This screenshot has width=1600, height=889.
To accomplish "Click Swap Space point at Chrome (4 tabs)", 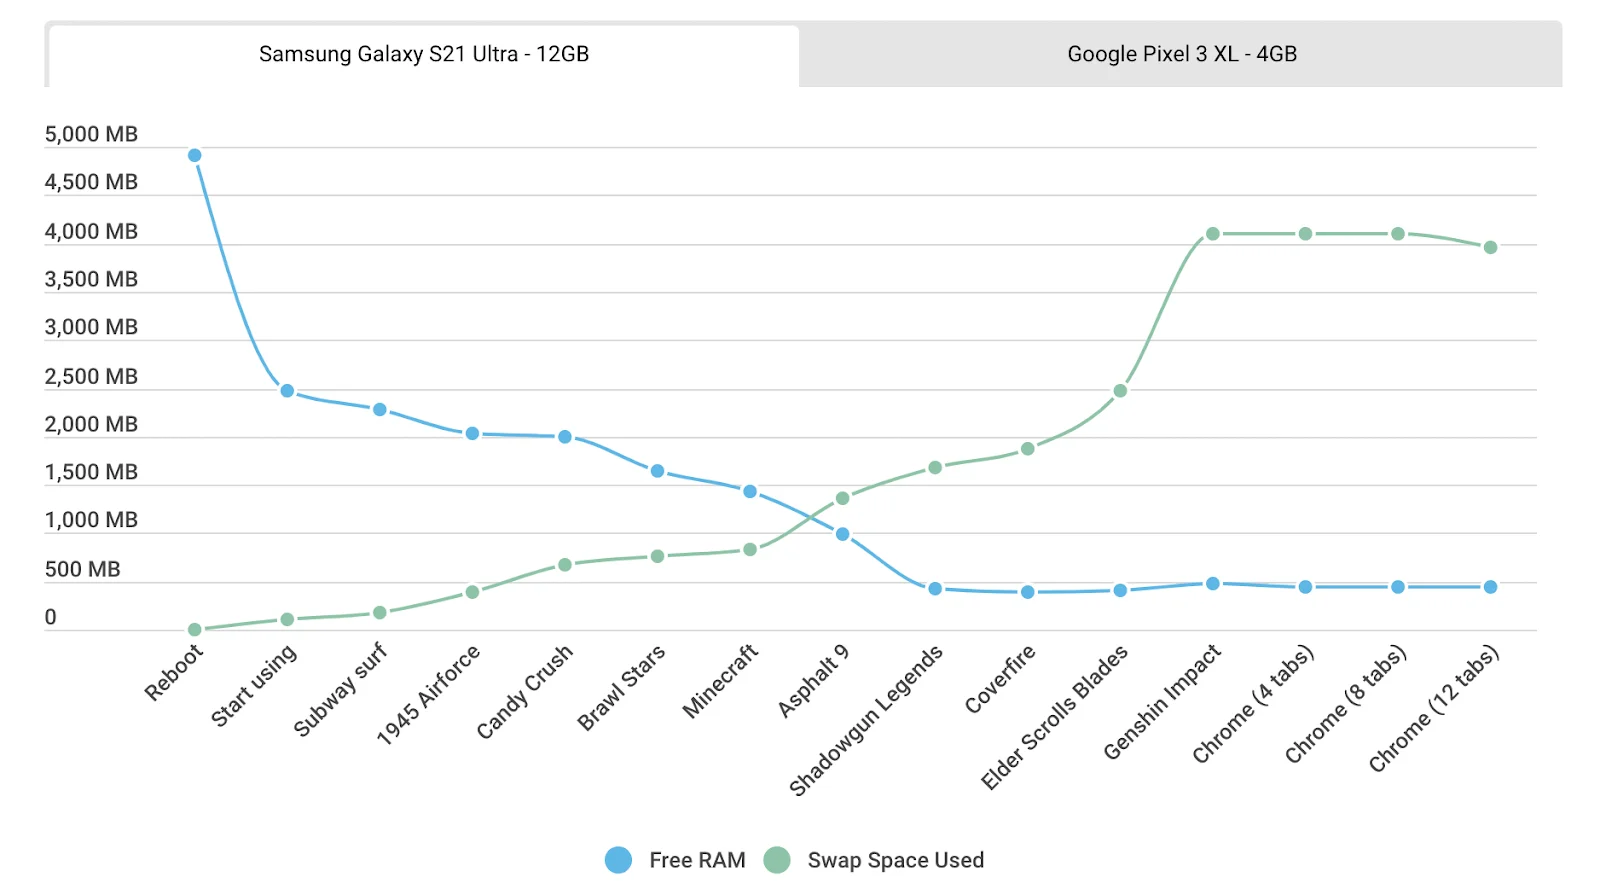I will 1305,234.
